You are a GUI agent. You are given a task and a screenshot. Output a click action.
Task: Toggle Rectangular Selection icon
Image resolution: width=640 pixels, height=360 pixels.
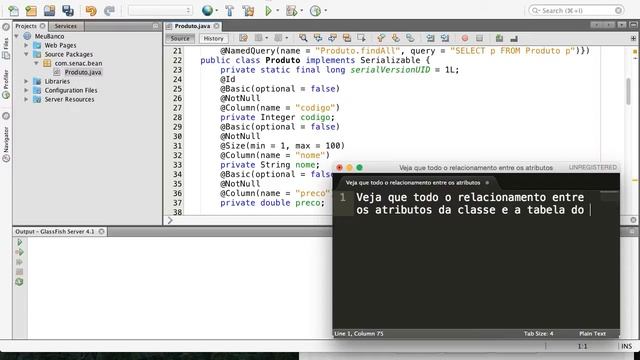[361, 38]
